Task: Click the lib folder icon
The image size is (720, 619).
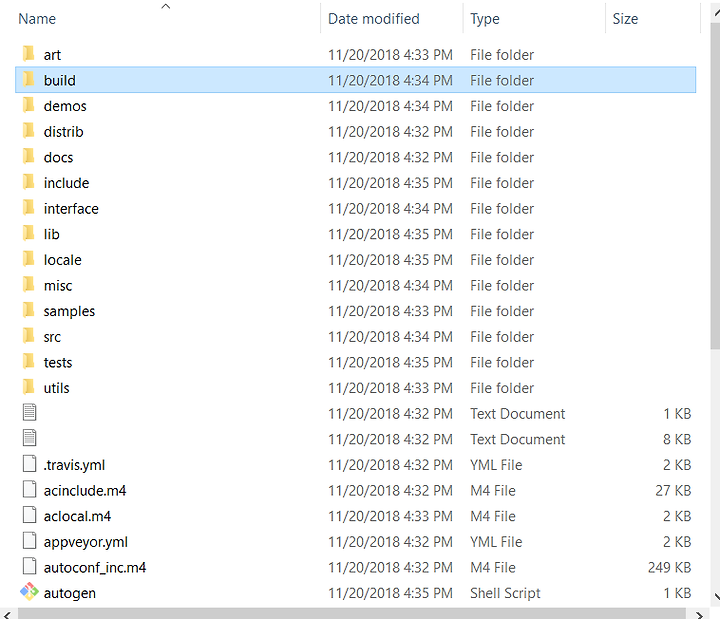Action: (x=28, y=233)
